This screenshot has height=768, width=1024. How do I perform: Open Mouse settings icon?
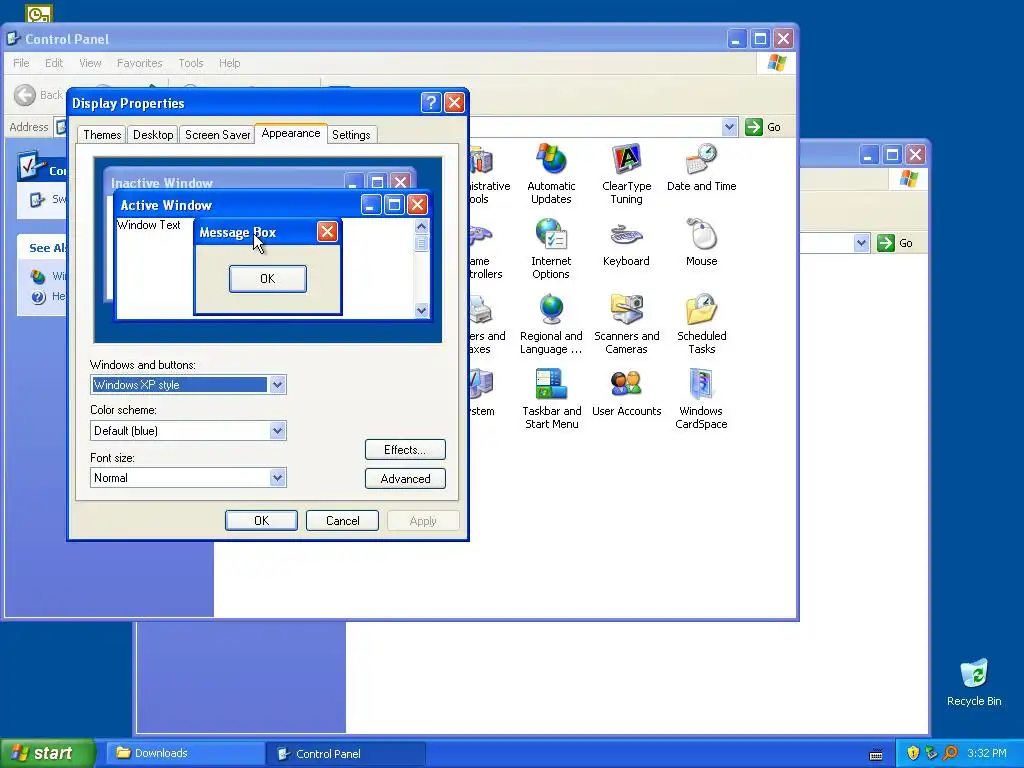[701, 242]
